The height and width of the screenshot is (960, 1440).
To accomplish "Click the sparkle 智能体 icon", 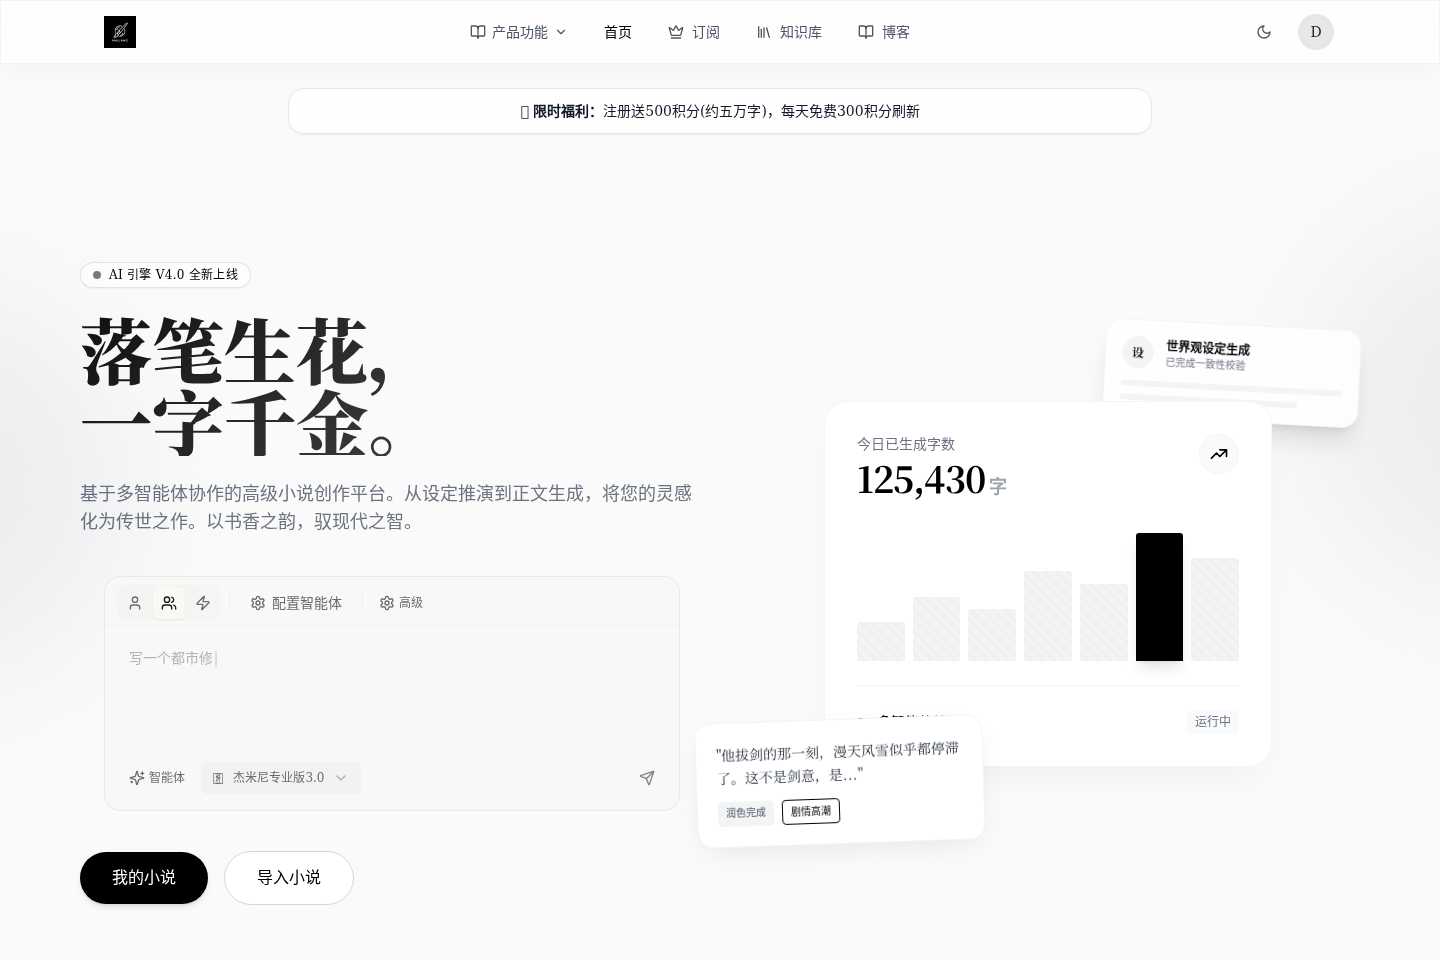I will click(x=138, y=777).
